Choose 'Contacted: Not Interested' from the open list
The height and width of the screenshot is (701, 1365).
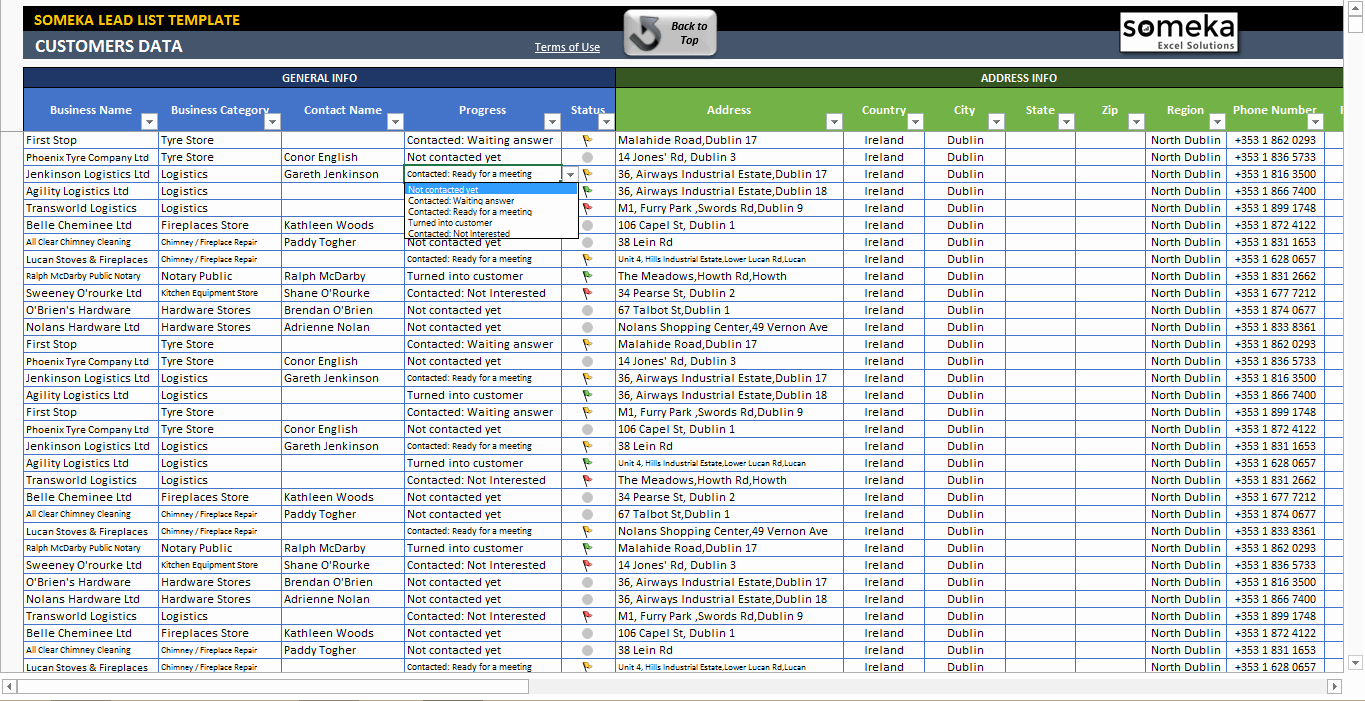pyautogui.click(x=491, y=234)
